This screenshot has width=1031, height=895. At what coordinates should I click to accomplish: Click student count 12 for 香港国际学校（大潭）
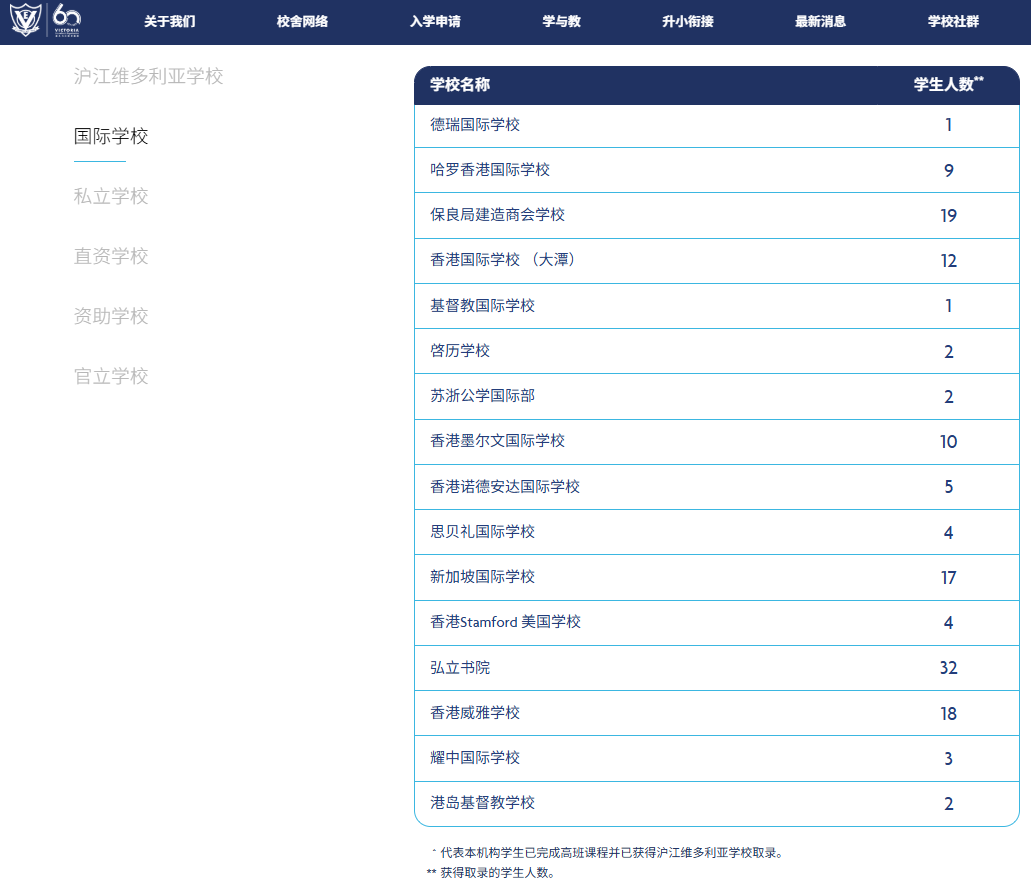coord(948,261)
